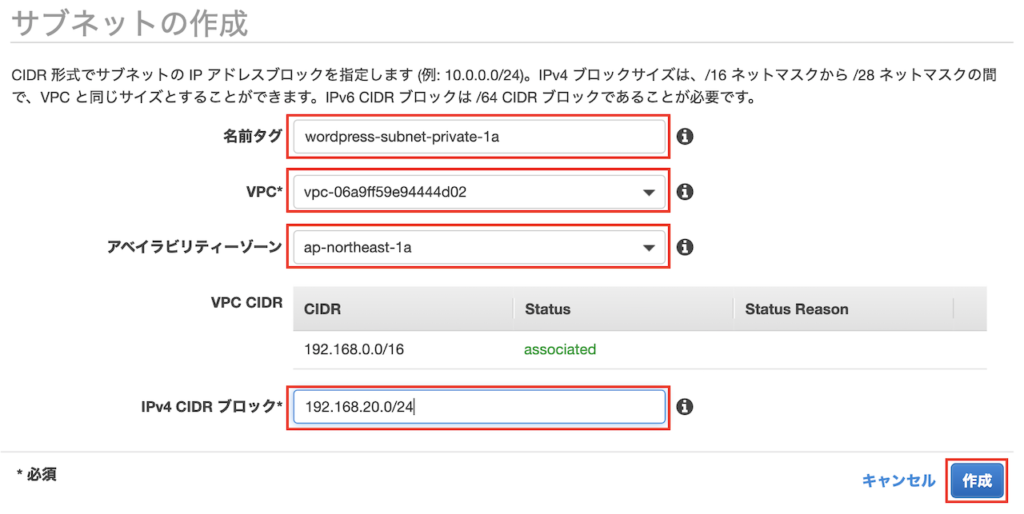Click the キャンセル link
This screenshot has width=1024, height=514.
898,481
